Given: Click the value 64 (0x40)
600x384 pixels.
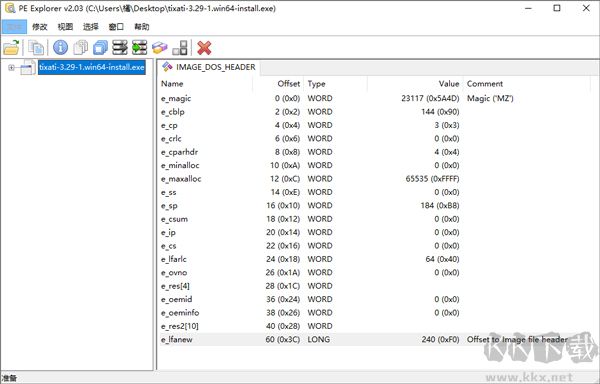Looking at the screenshot, I should coord(442,259).
